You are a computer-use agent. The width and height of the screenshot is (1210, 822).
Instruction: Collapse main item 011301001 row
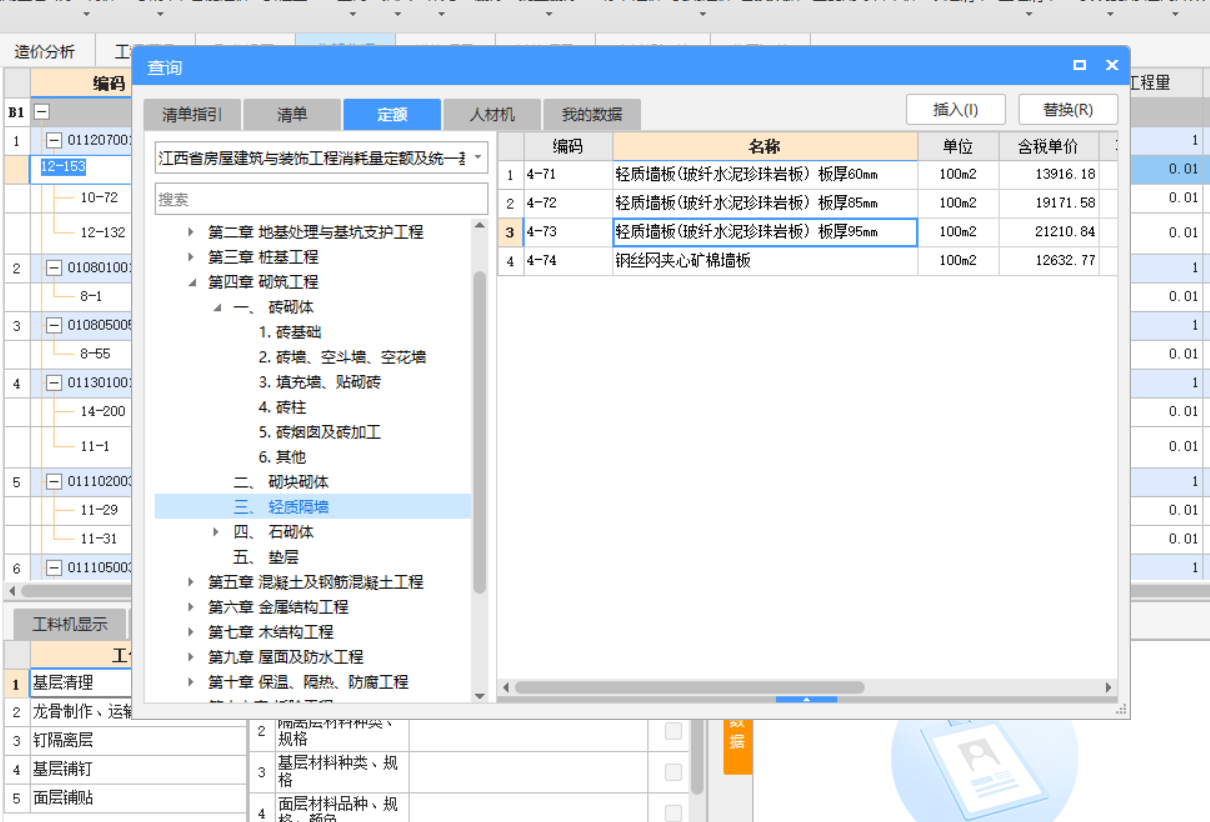point(54,382)
